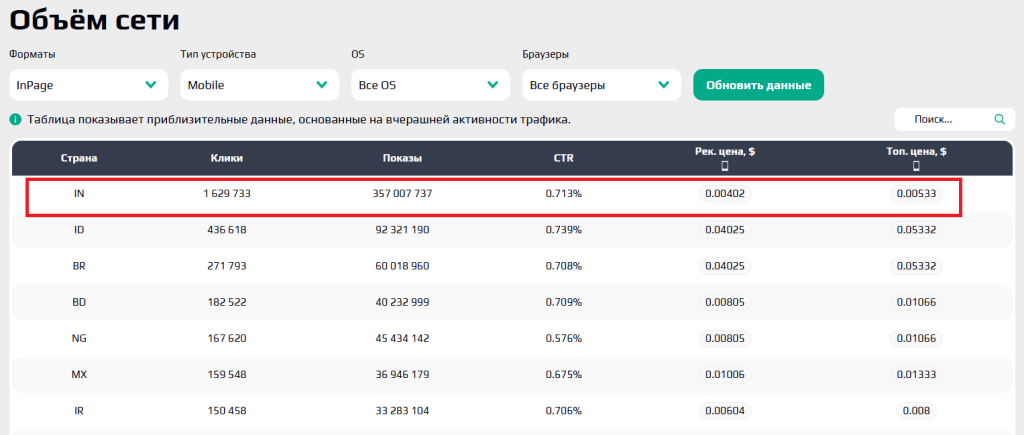Click the clicks value 150 458
Image resolution: width=1024 pixels, height=435 pixels.
tap(227, 411)
